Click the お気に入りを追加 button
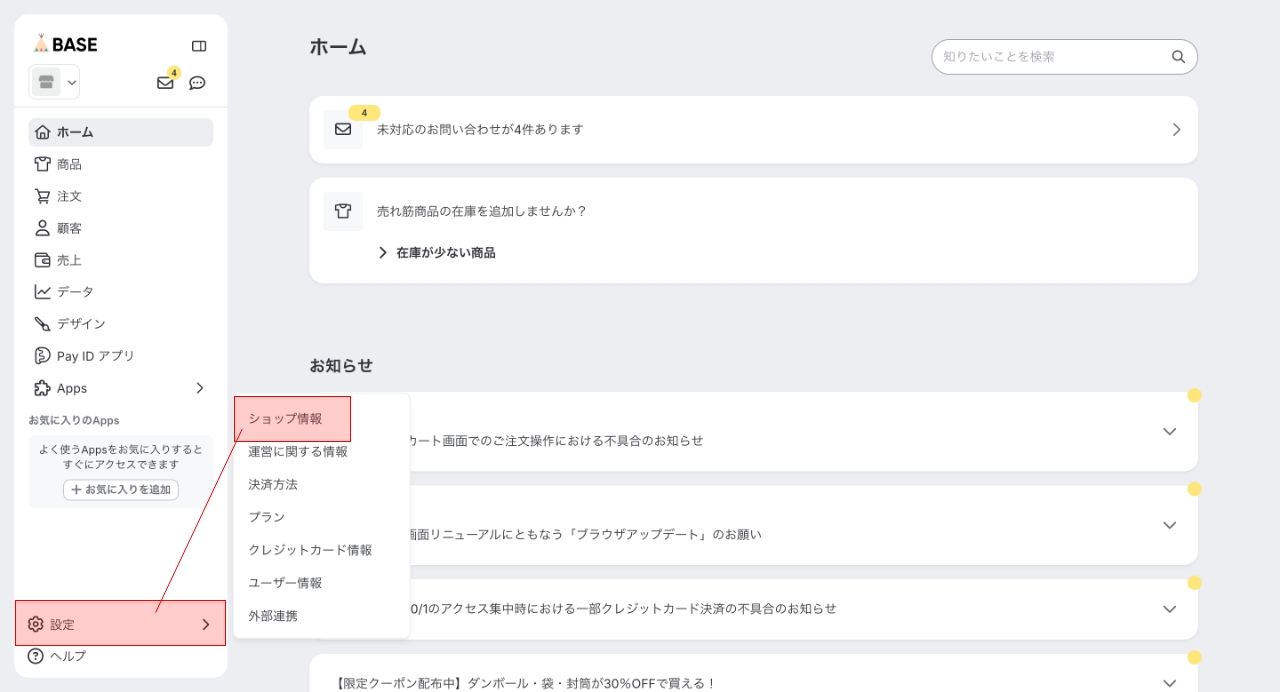 [x=121, y=490]
